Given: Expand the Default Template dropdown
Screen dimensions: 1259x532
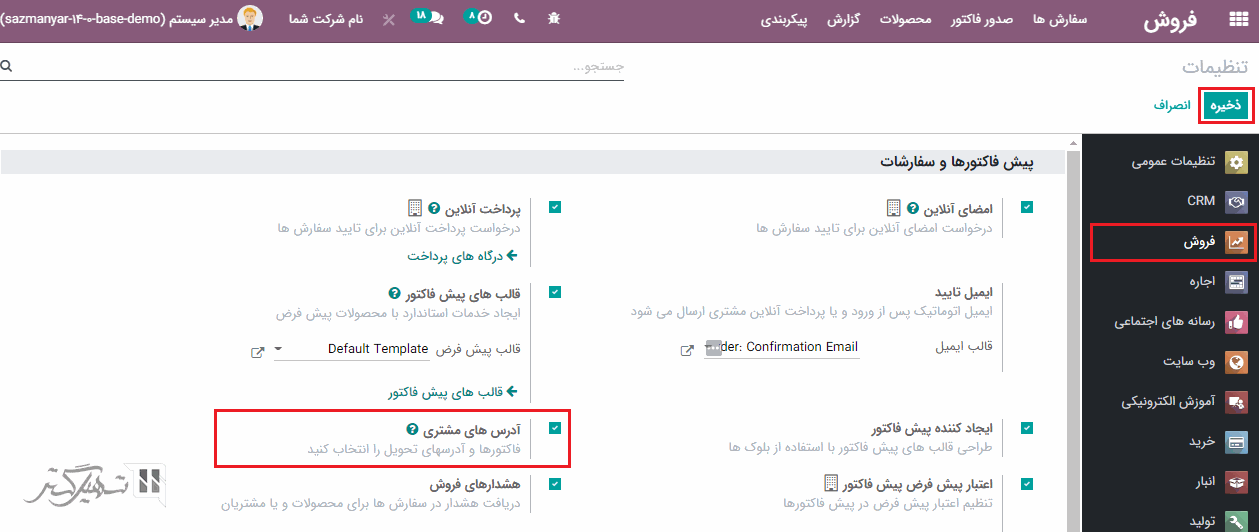Looking at the screenshot, I should (279, 349).
